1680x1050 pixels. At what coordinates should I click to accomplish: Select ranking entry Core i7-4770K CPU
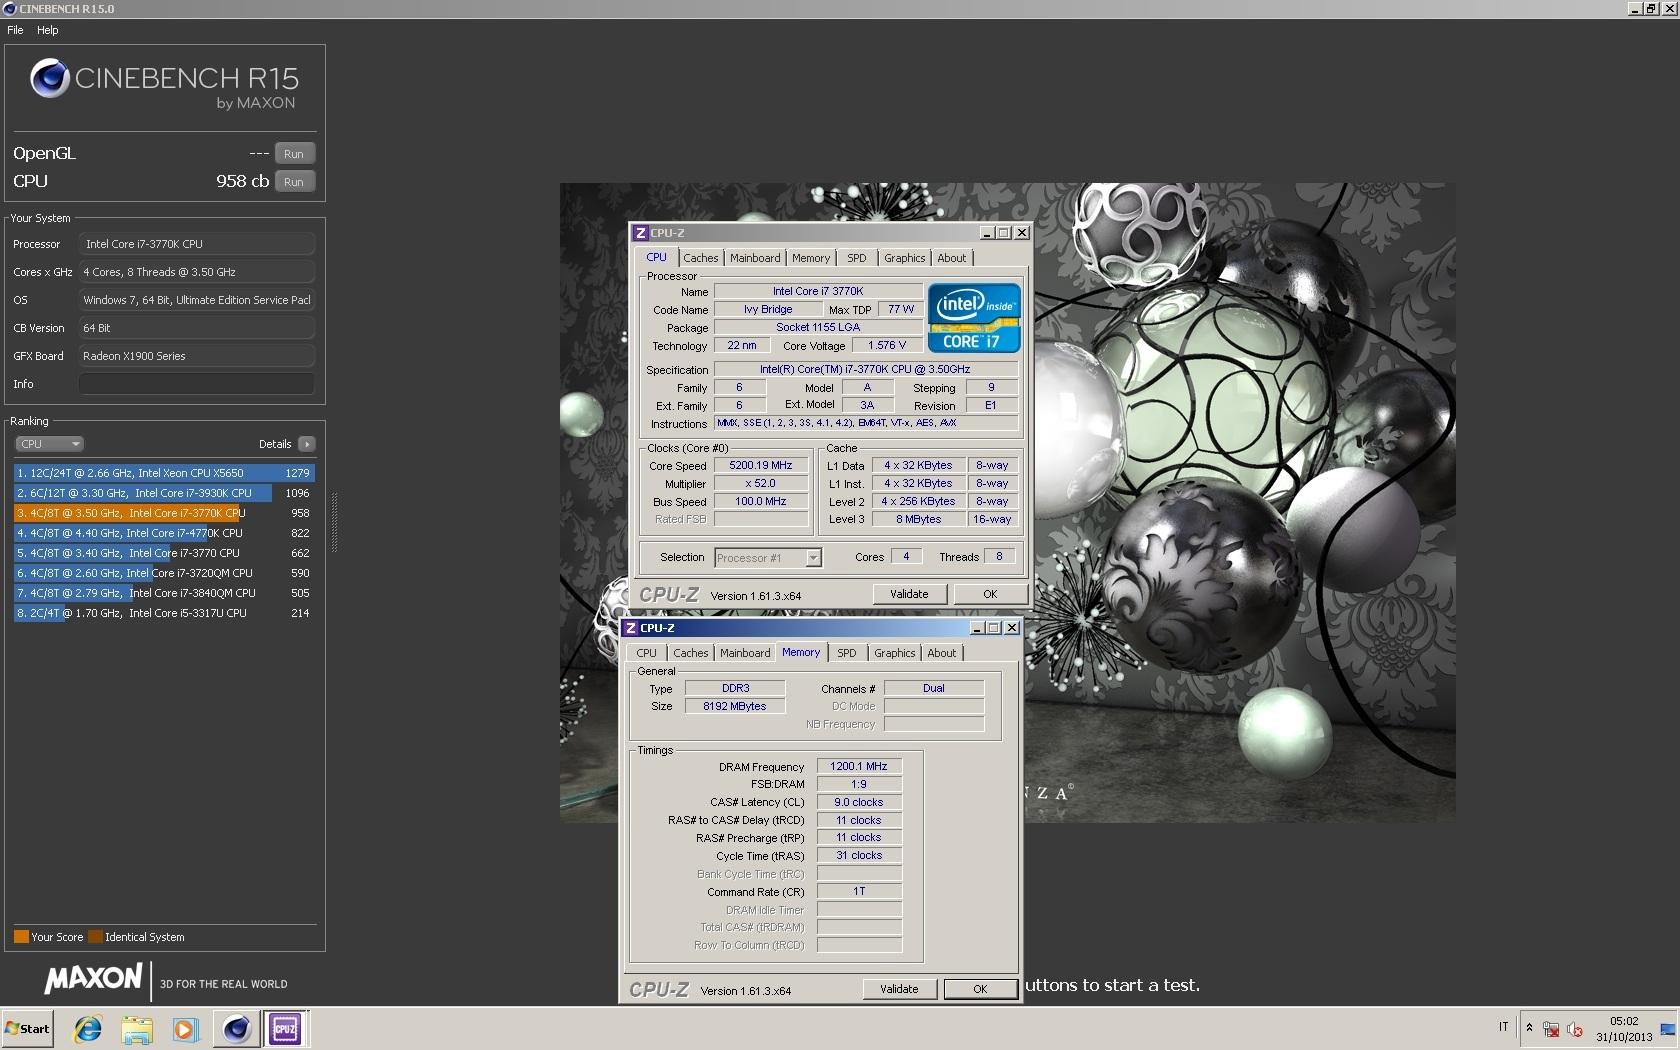[x=164, y=533]
